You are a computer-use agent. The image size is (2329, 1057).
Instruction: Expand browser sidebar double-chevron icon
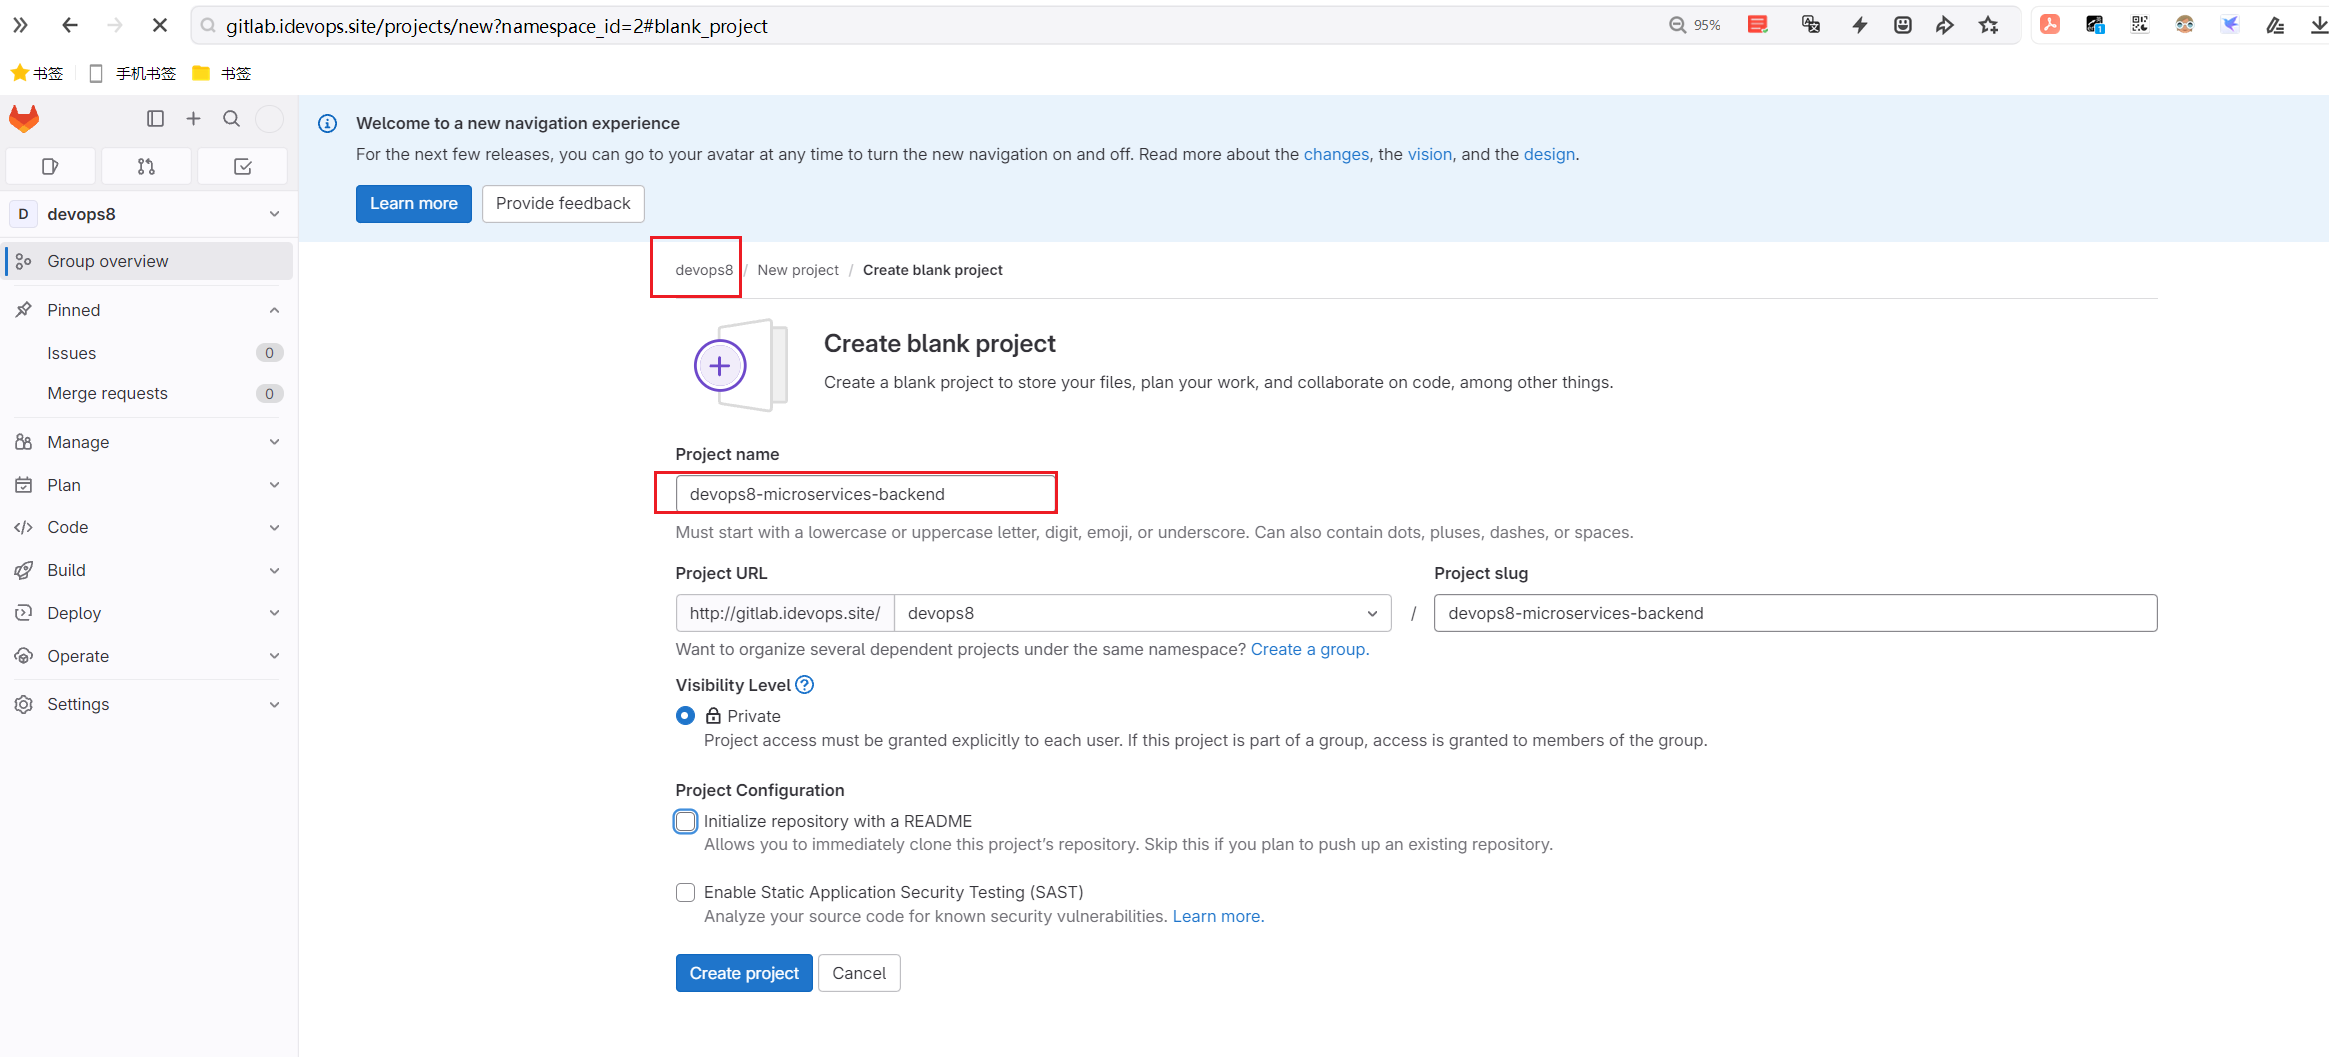click(20, 25)
